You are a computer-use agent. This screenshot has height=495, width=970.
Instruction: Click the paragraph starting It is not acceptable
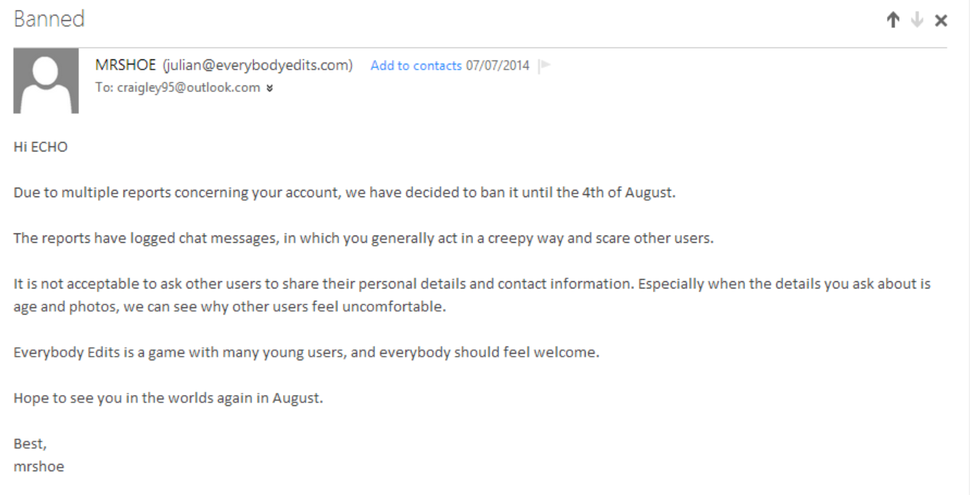click(472, 295)
